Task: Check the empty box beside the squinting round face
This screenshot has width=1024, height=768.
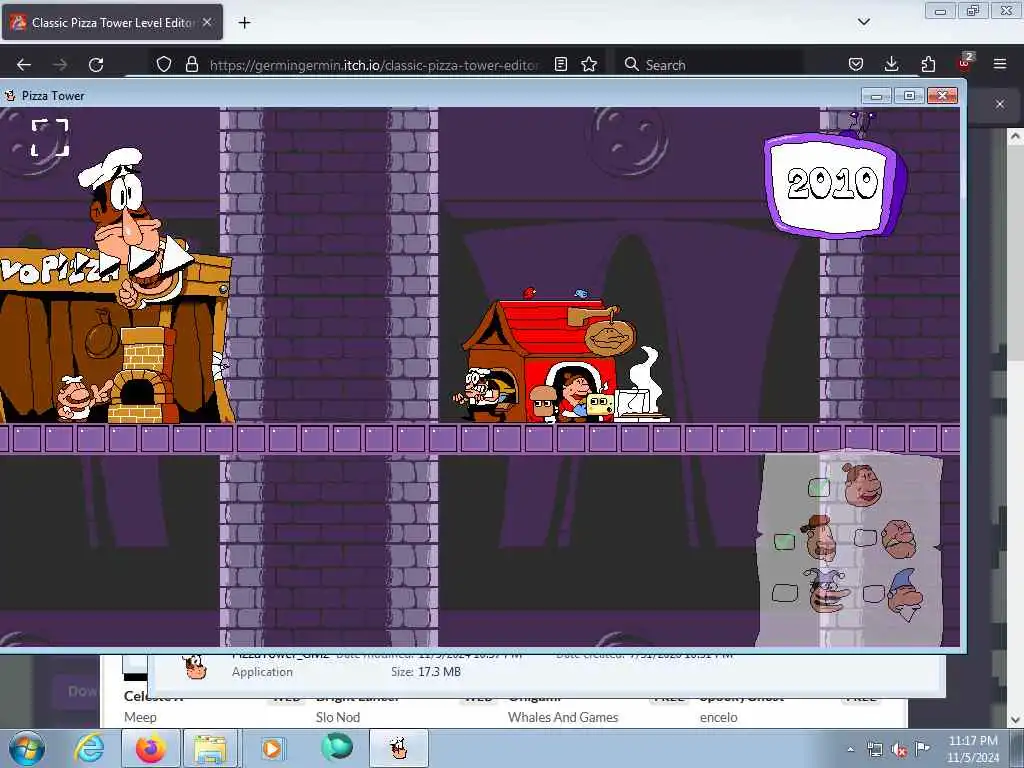Action: pos(865,537)
